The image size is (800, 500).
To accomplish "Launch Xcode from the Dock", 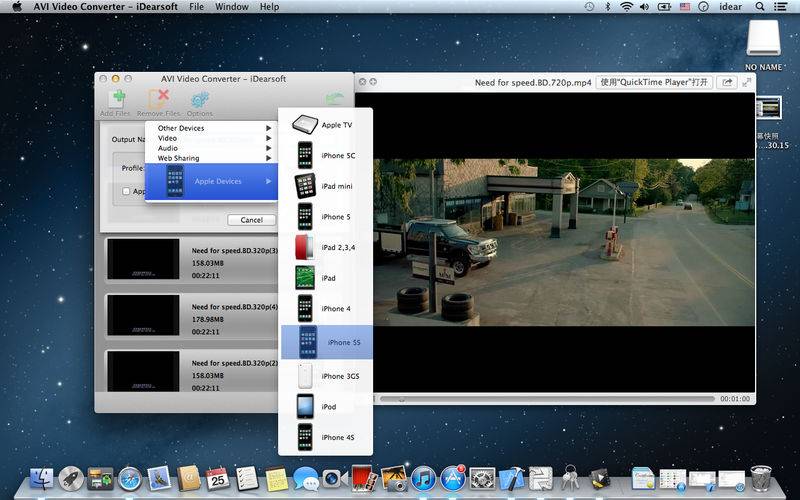I will [511, 479].
